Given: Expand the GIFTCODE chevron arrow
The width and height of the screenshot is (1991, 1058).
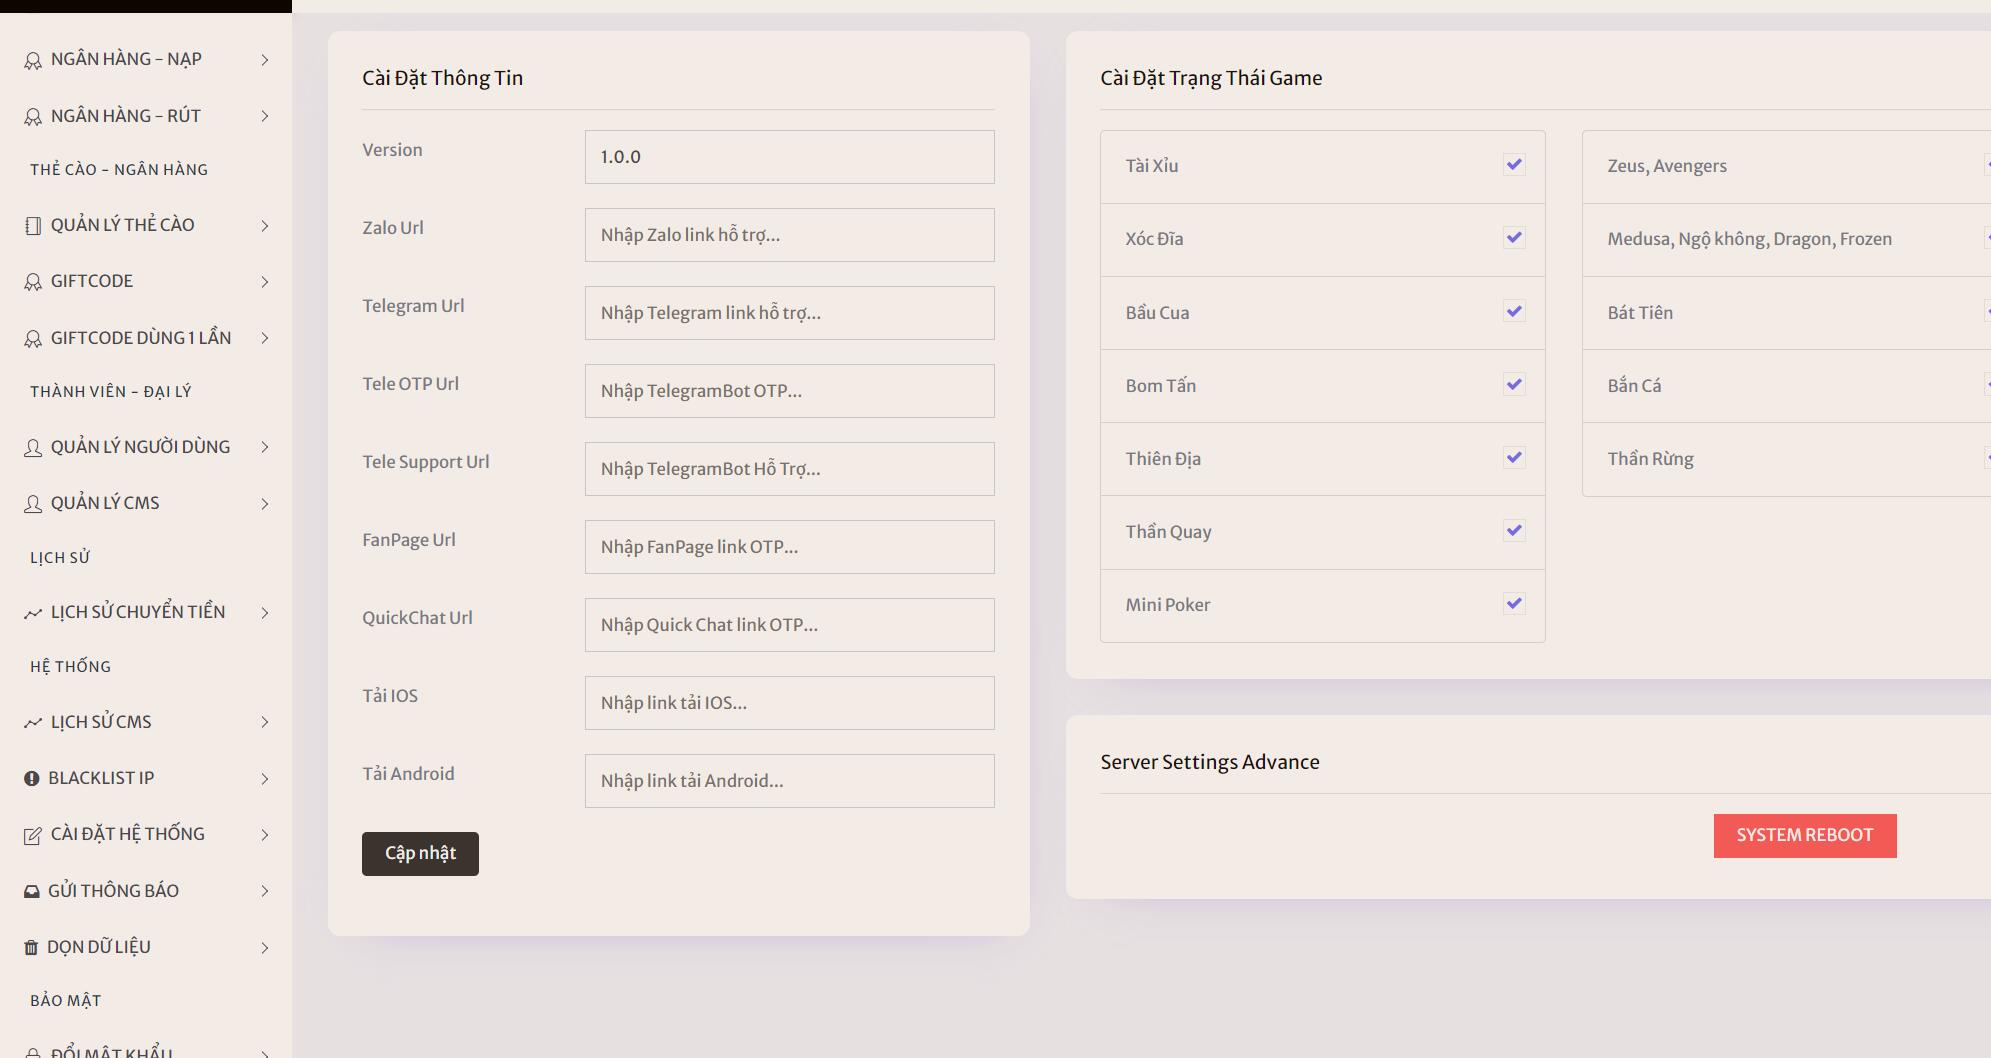Looking at the screenshot, I should click(265, 282).
